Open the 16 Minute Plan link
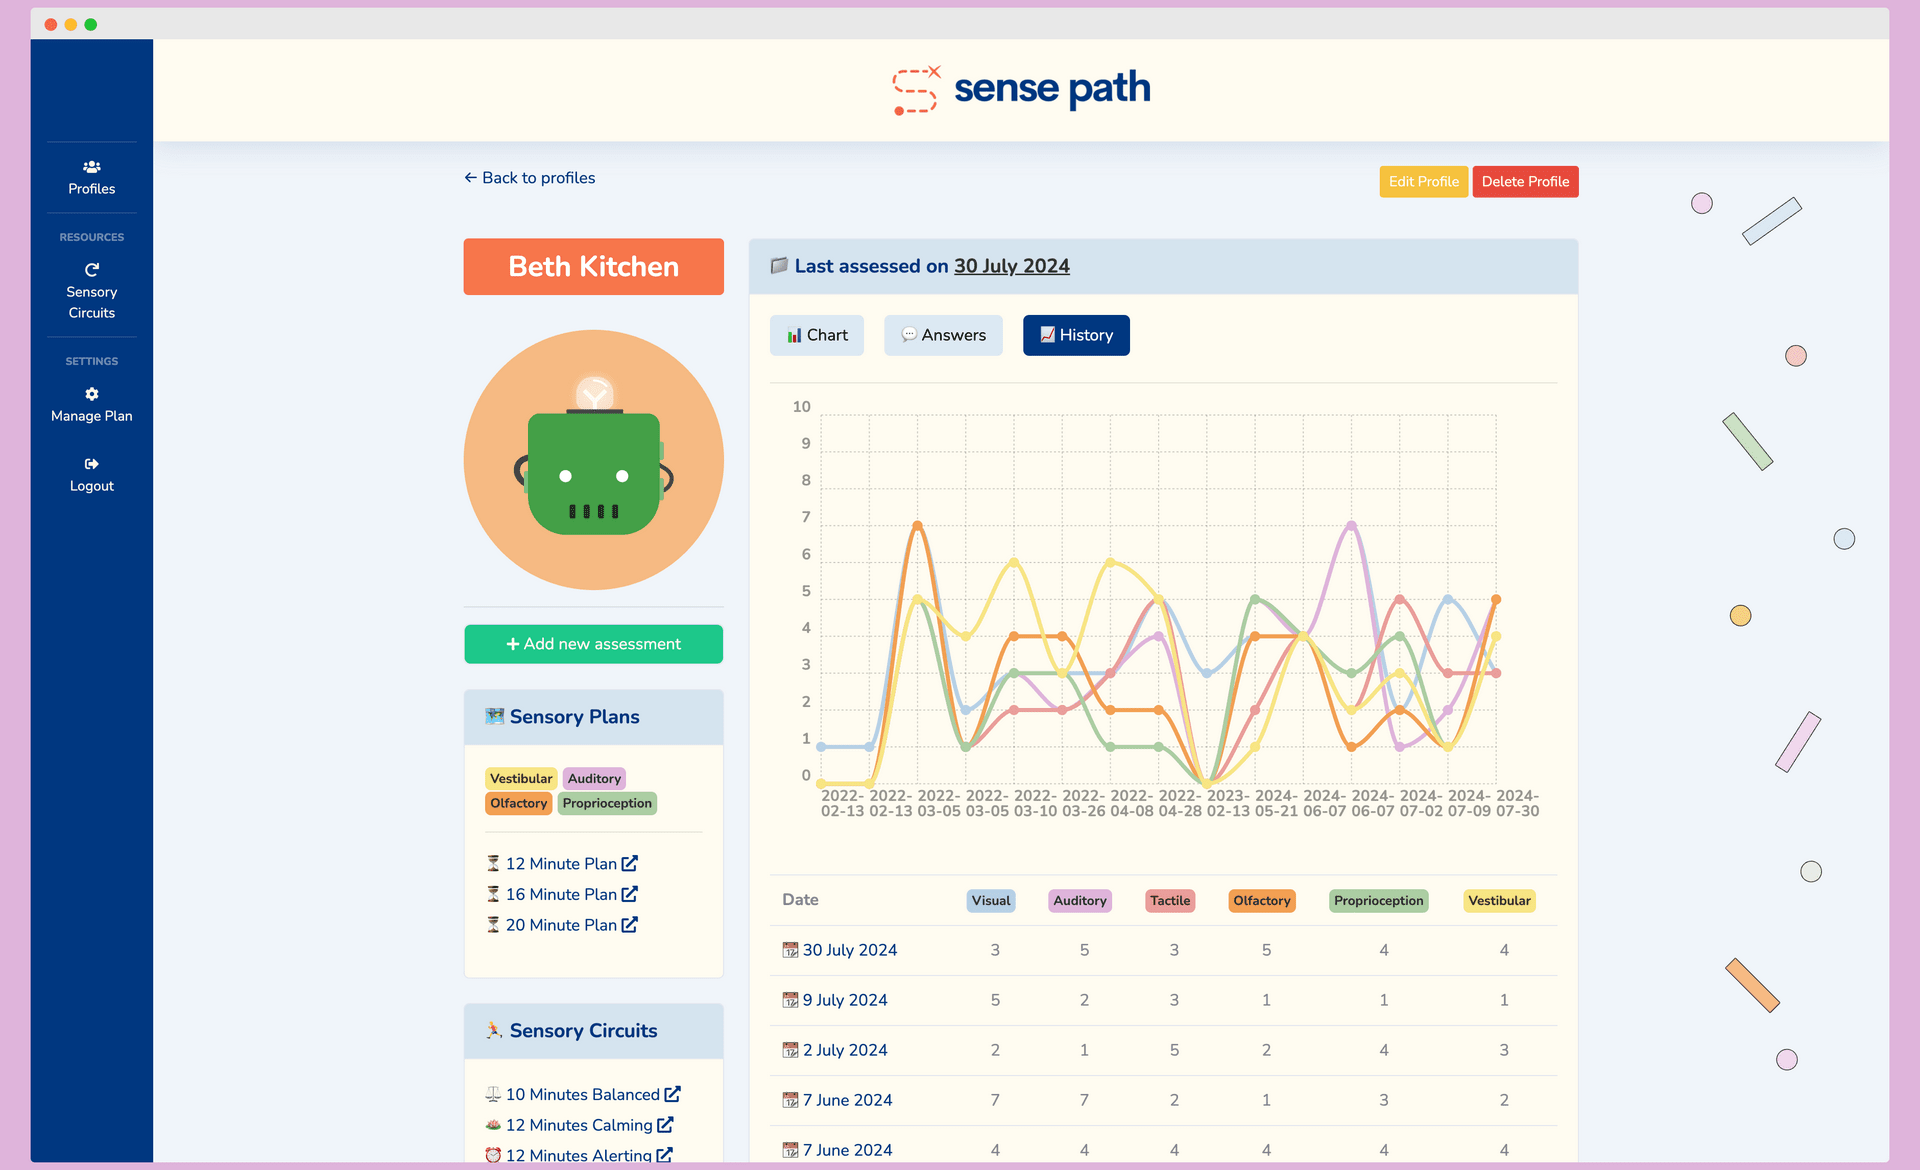Screen dimensions: 1920x1170 [561, 894]
